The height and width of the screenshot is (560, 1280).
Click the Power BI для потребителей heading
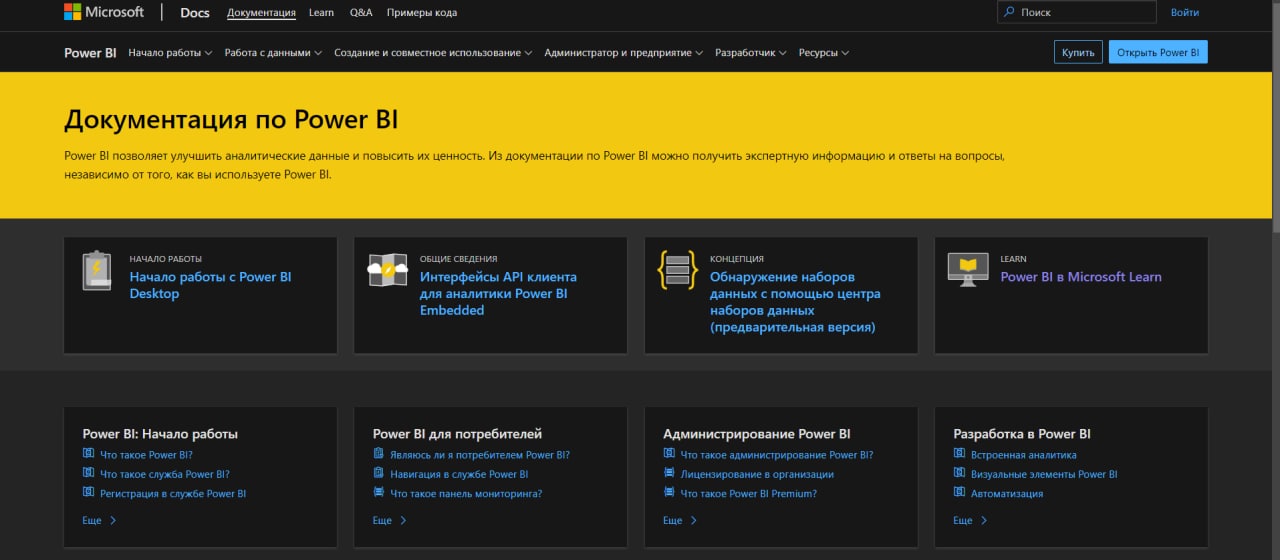457,434
